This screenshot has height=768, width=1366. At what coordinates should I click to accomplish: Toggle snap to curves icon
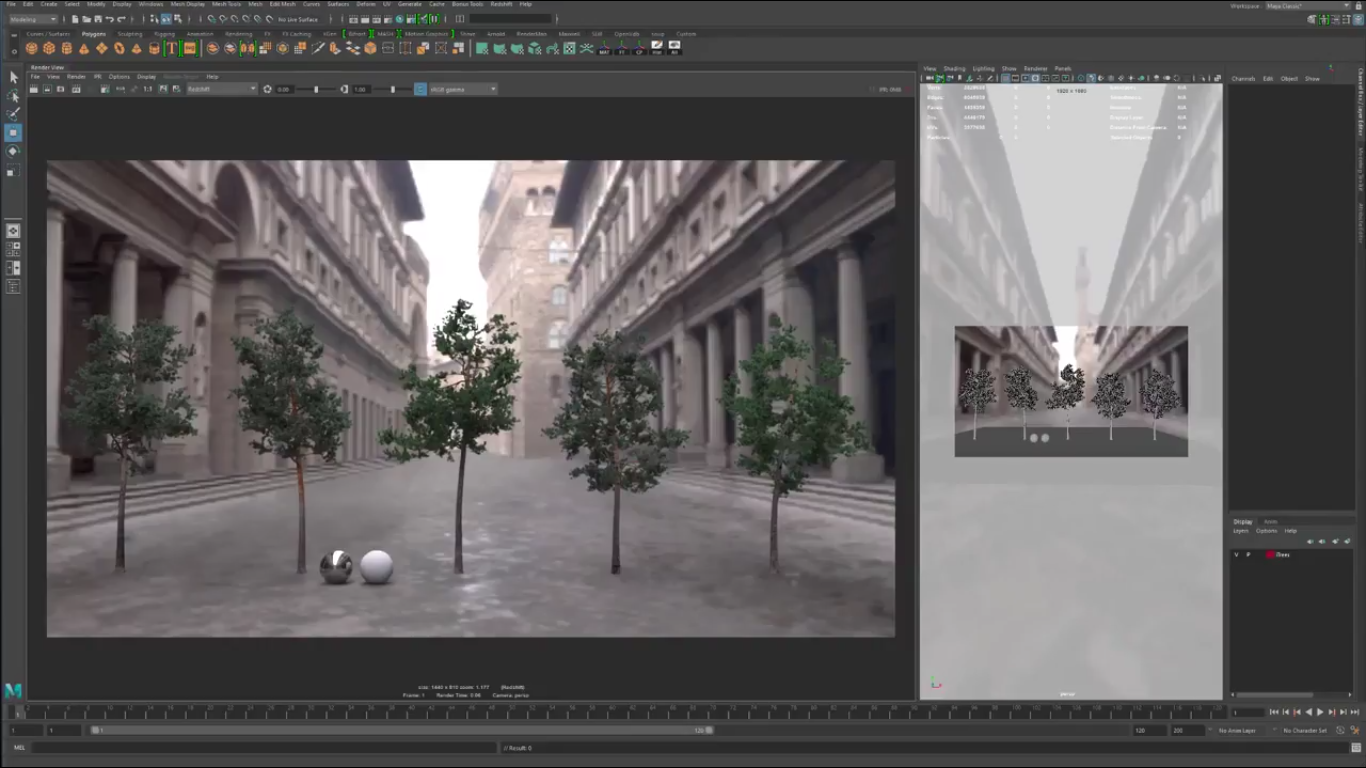(x=222, y=19)
